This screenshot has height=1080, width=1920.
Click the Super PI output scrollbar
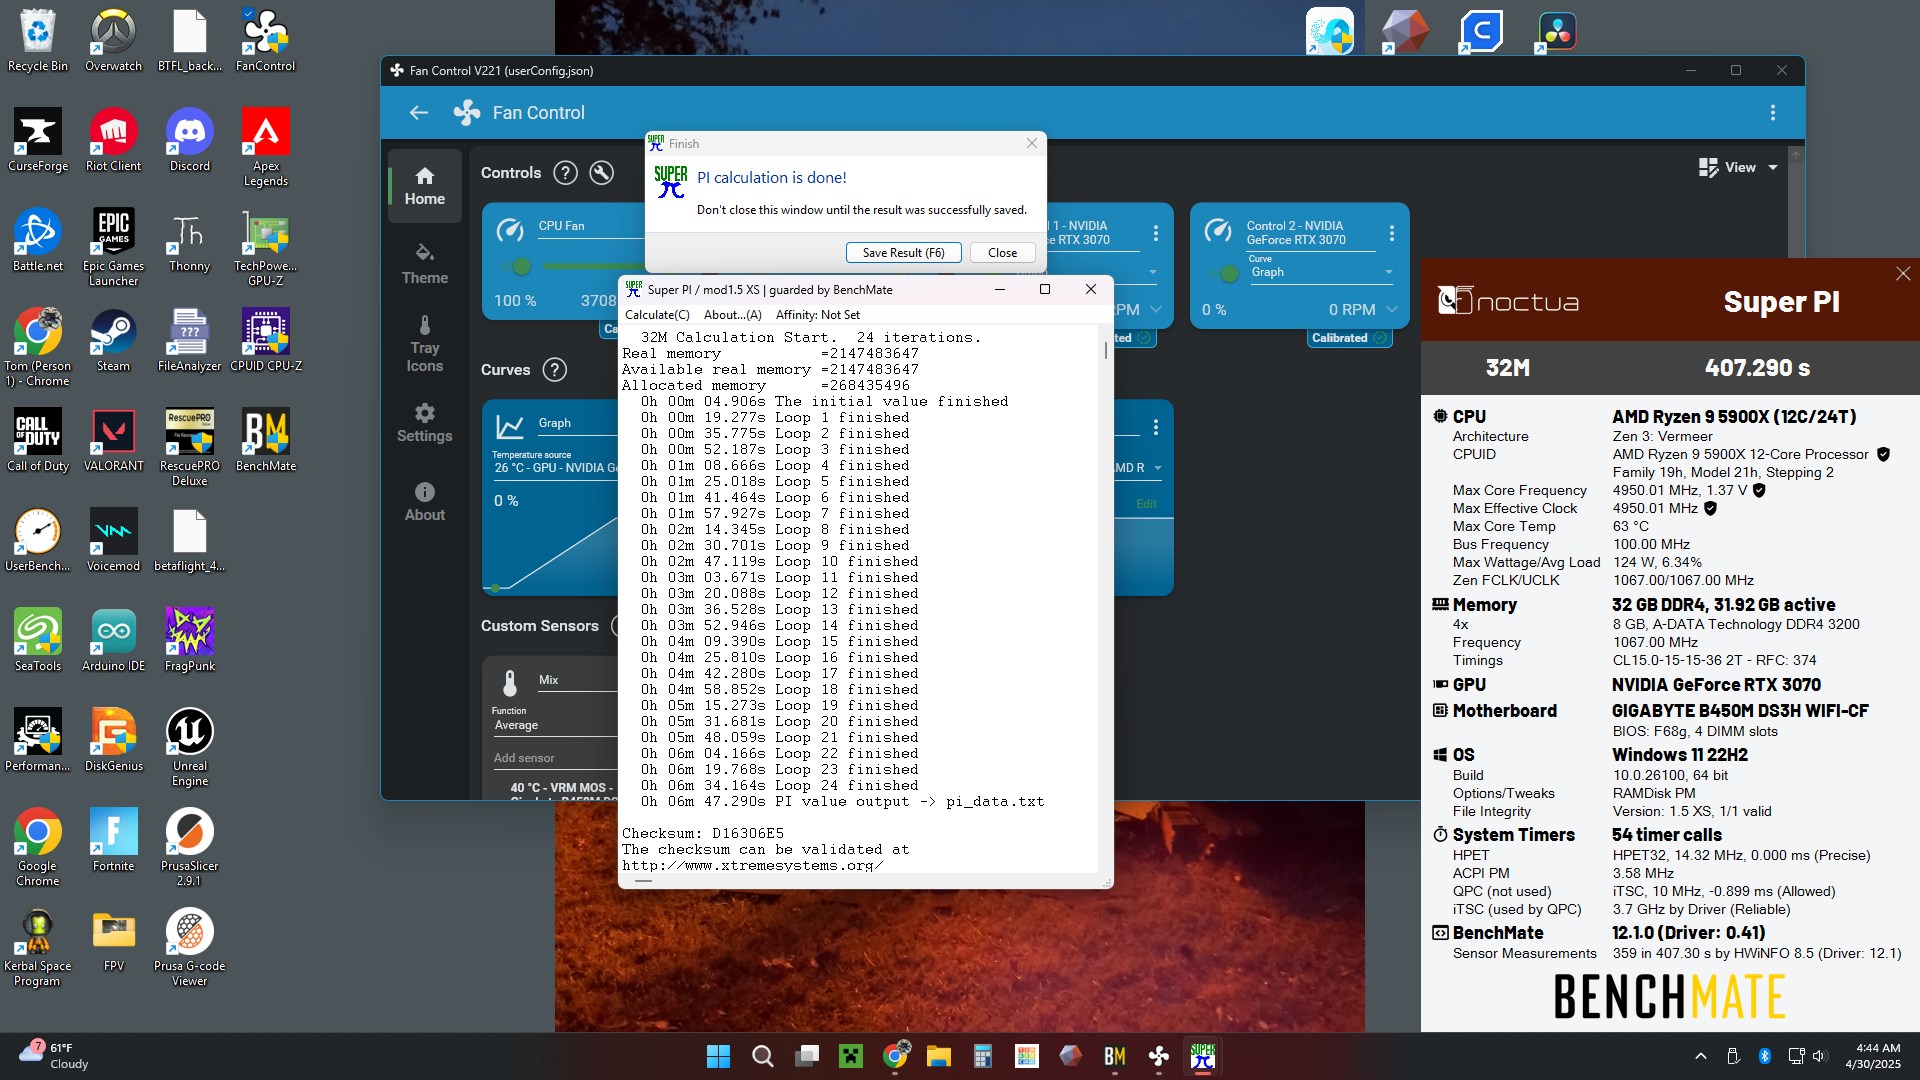click(1105, 350)
